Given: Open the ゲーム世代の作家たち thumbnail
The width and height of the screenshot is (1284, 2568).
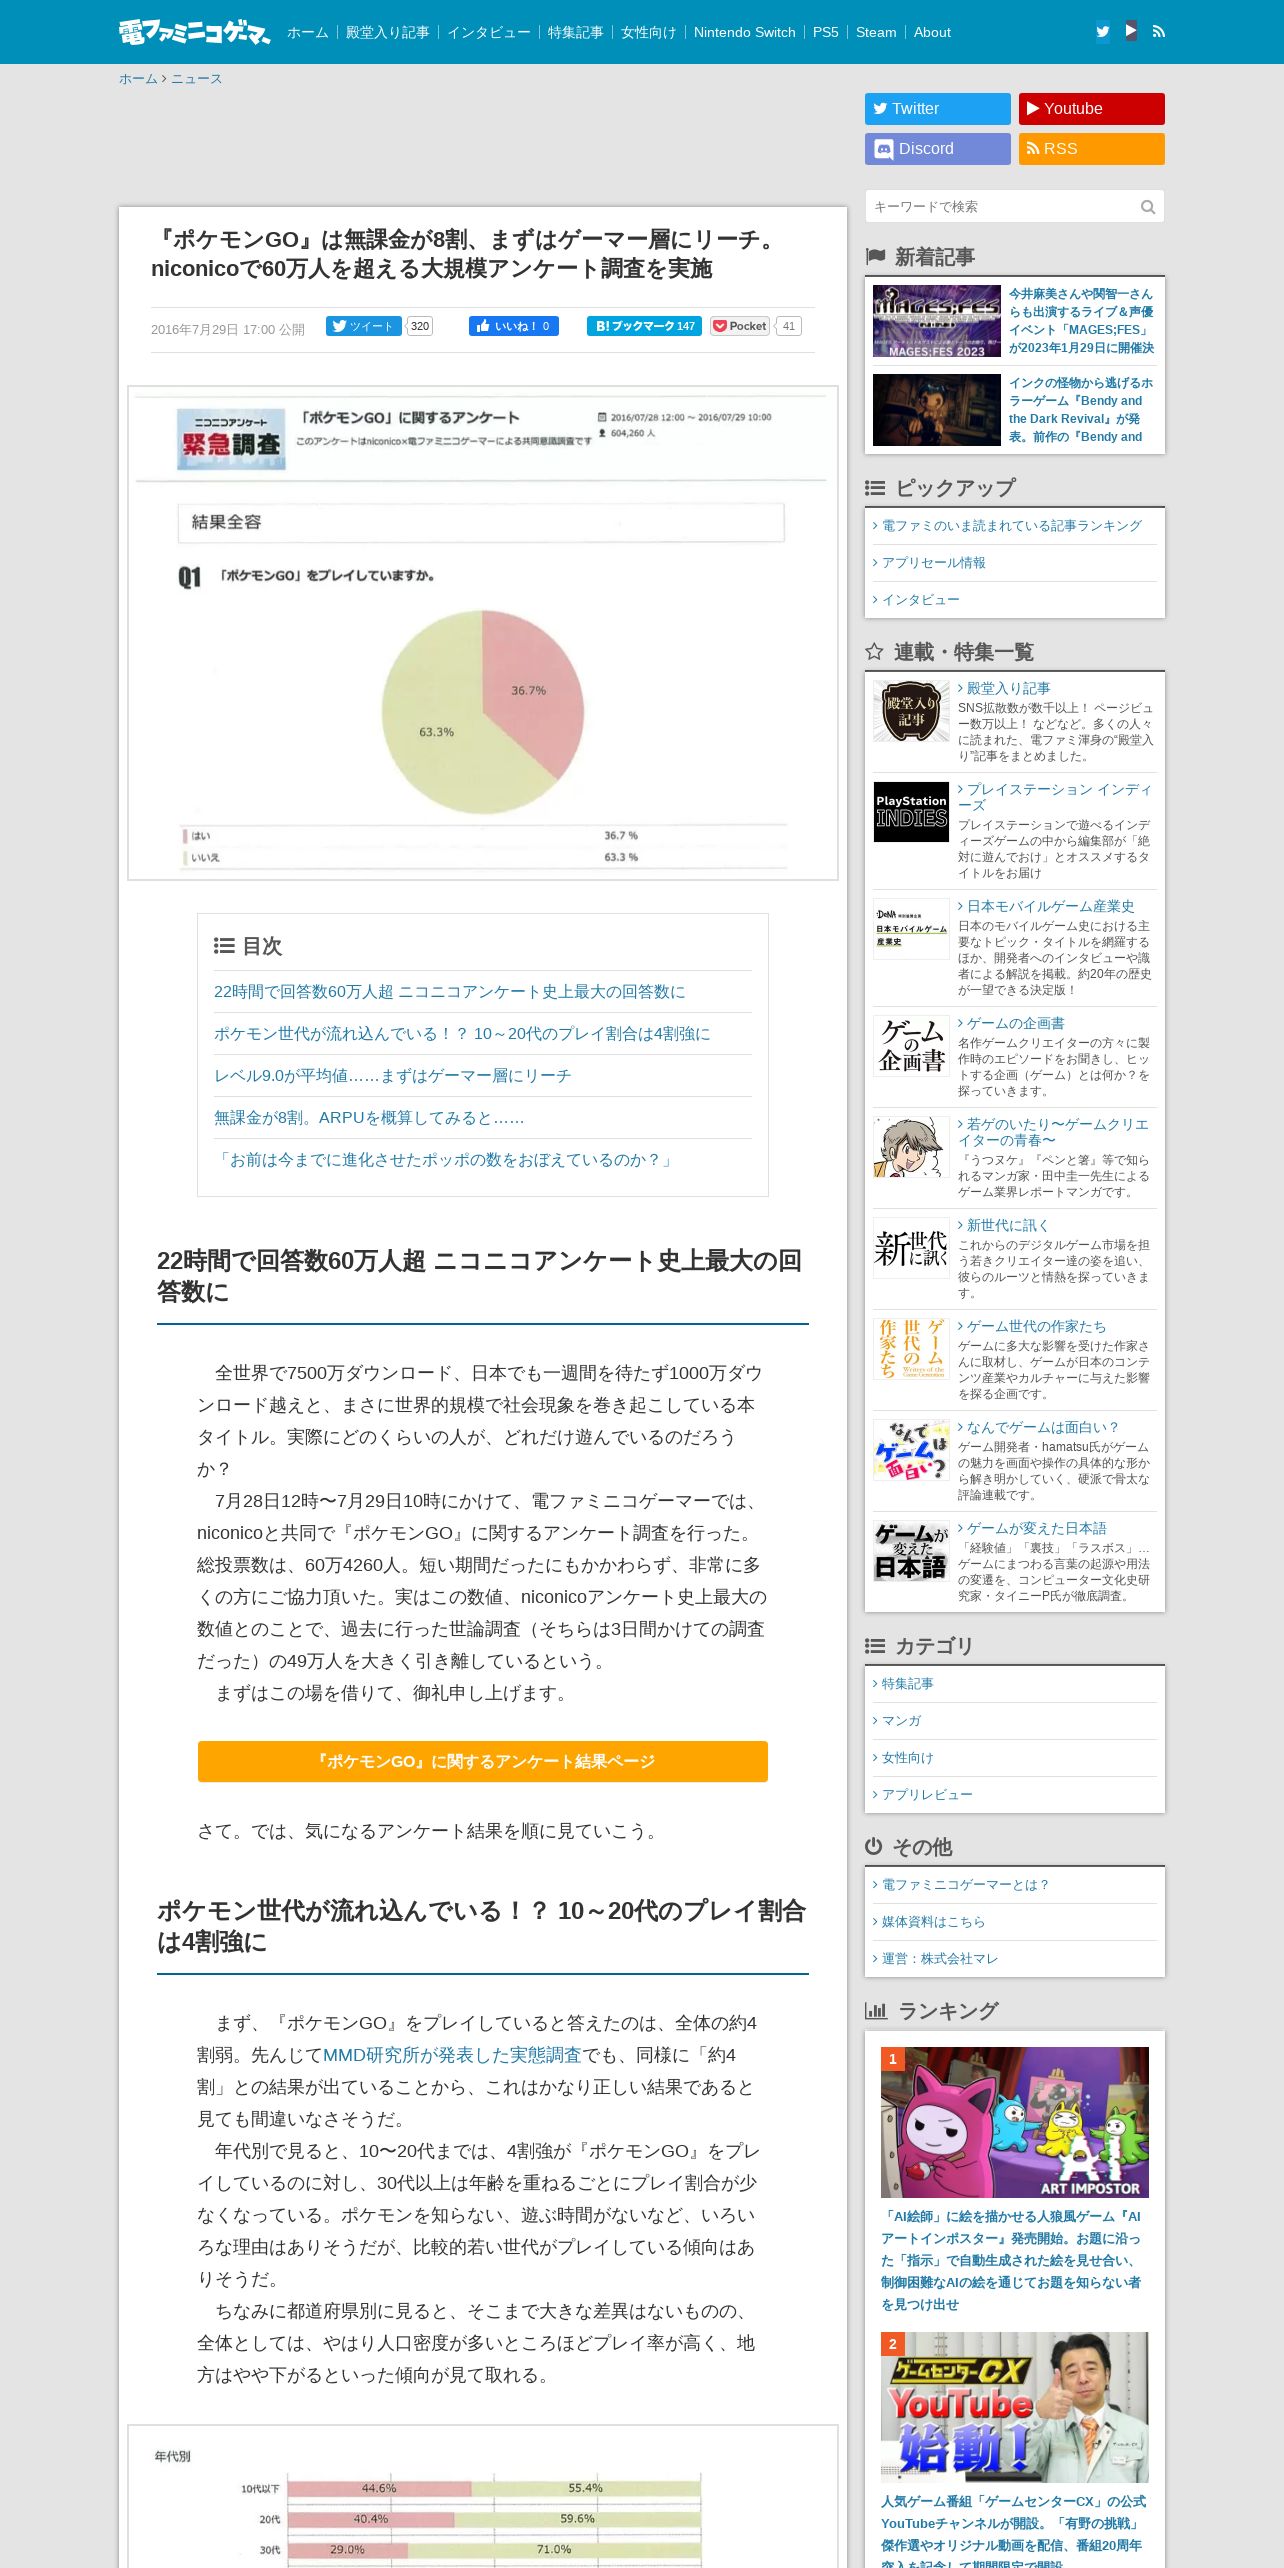Looking at the screenshot, I should [911, 1349].
